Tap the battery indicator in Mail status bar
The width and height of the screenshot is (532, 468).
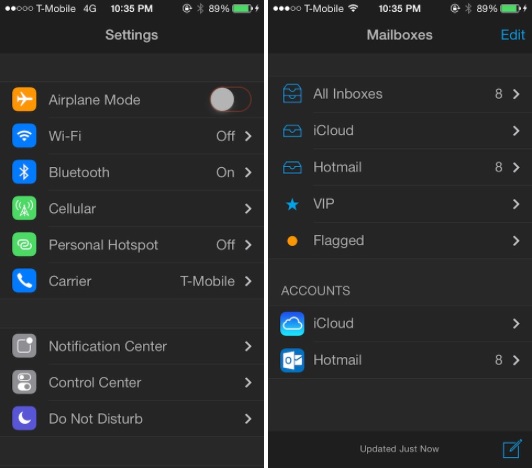coord(511,8)
